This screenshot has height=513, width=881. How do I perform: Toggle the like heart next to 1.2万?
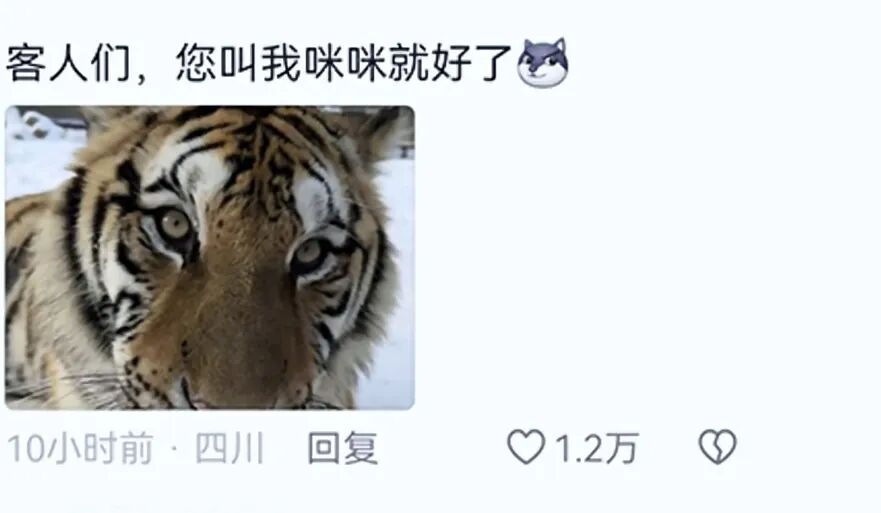[x=526, y=447]
